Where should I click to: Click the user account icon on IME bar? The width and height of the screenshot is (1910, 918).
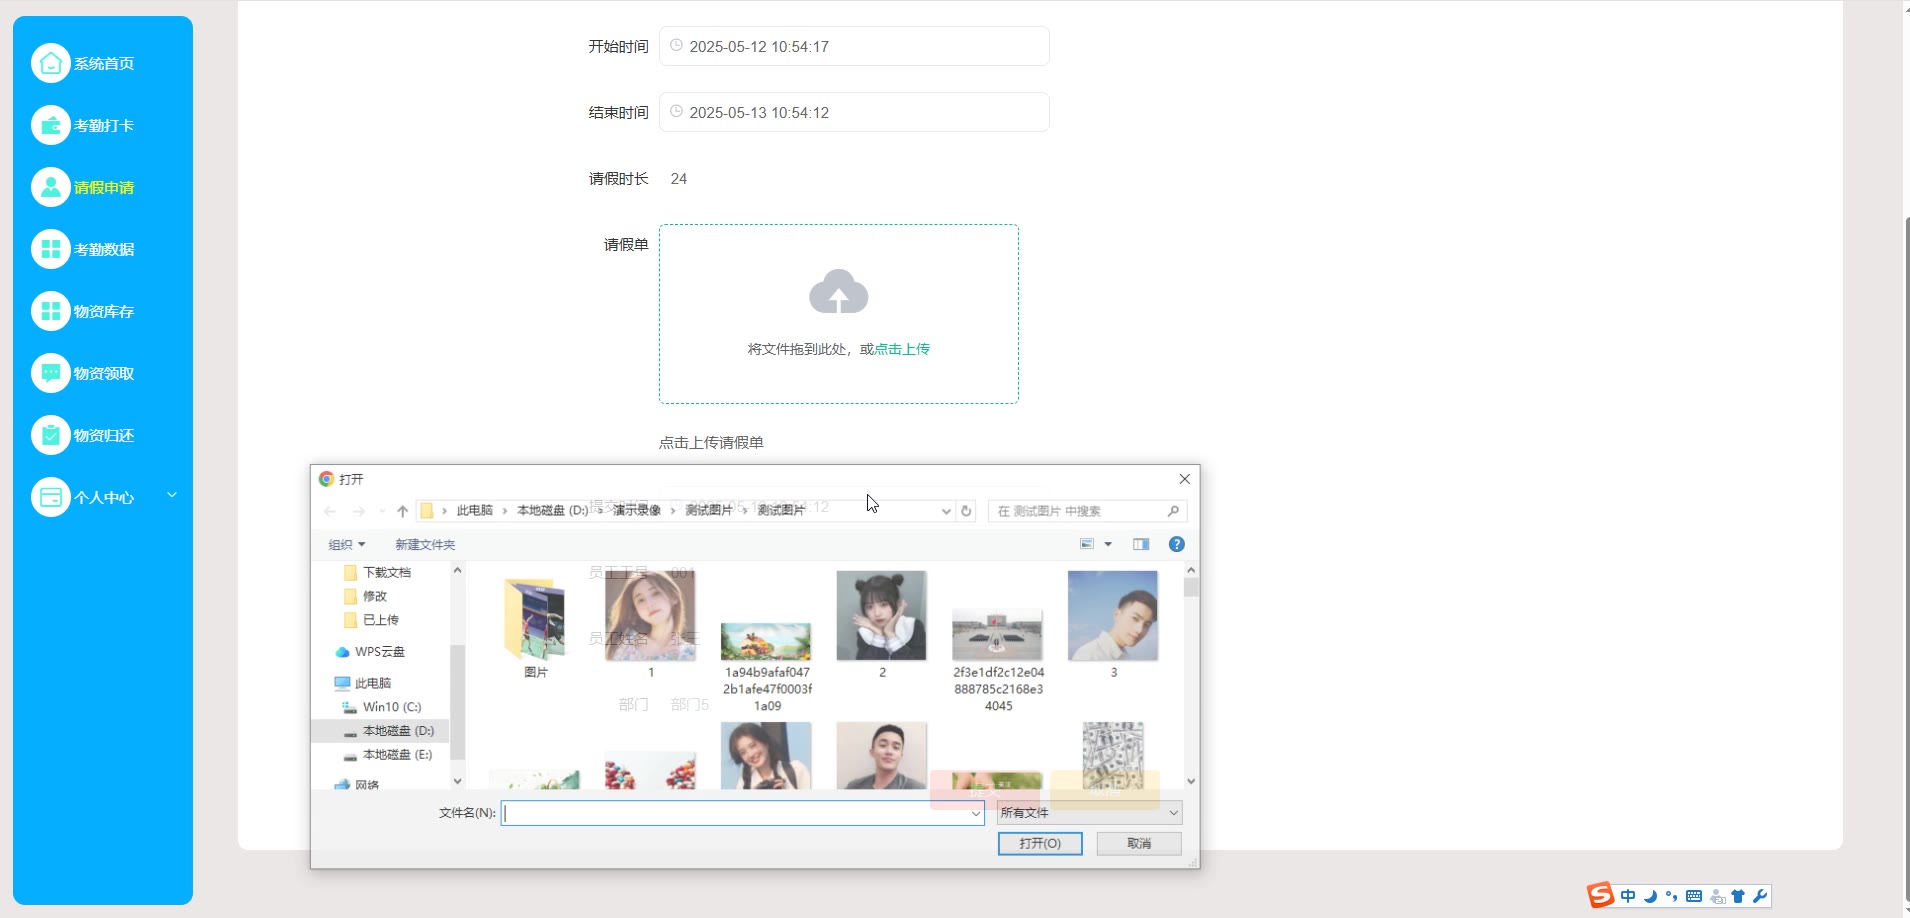(1717, 896)
